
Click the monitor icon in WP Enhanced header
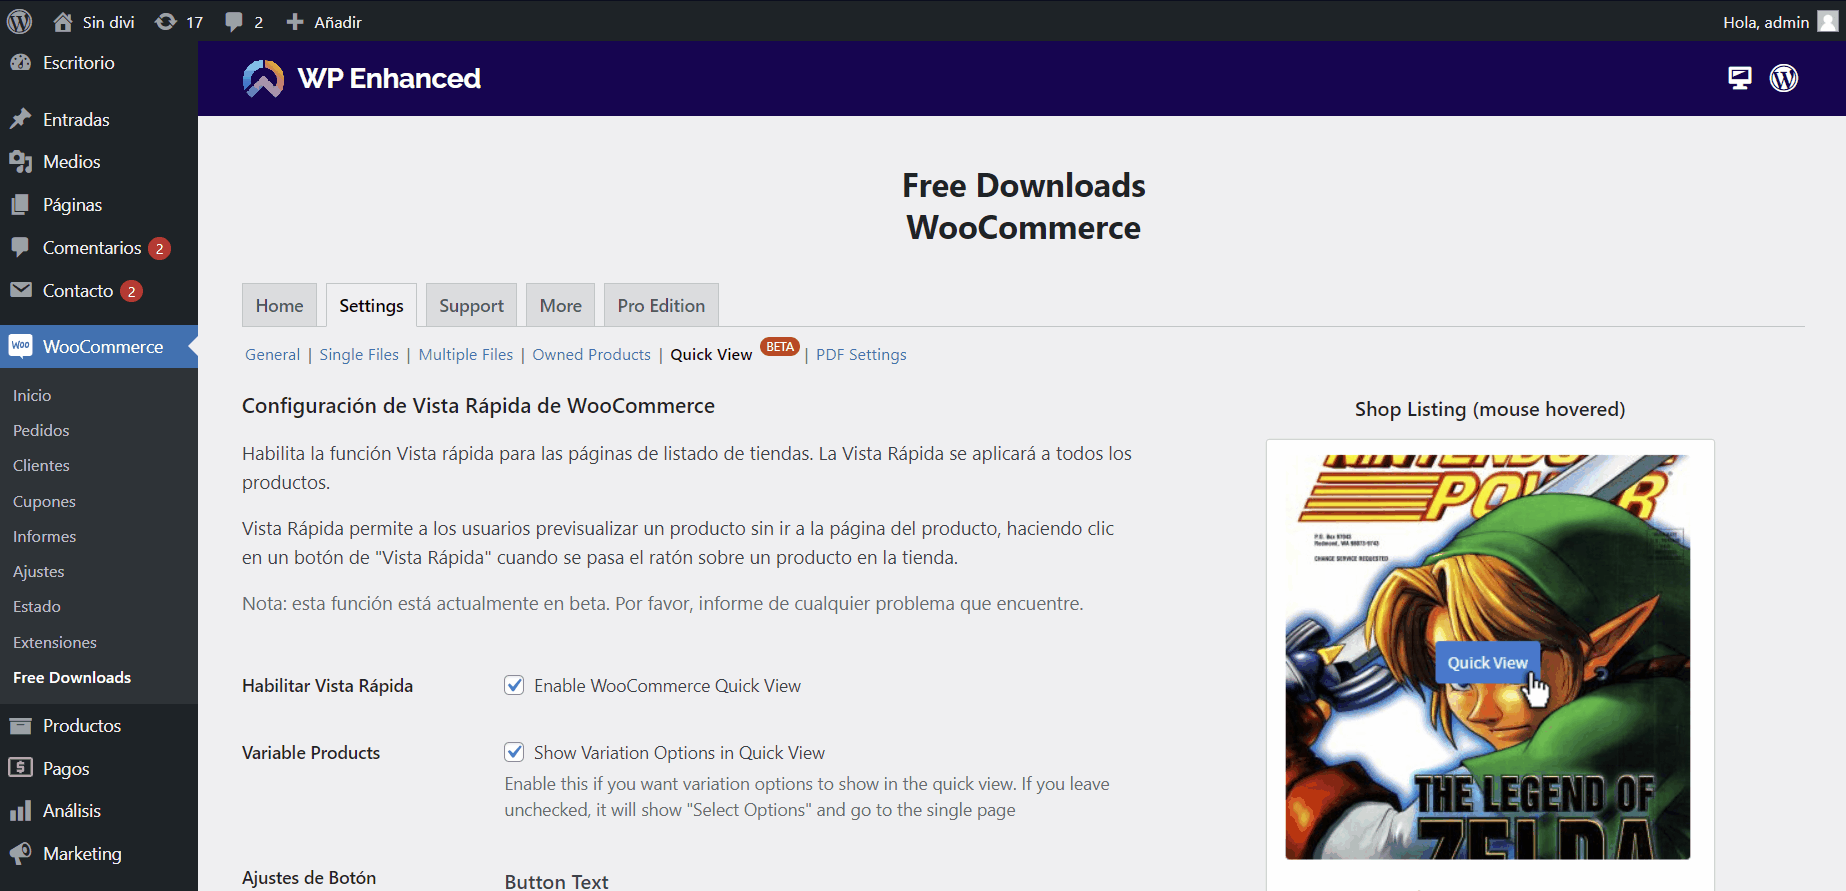[x=1740, y=78]
